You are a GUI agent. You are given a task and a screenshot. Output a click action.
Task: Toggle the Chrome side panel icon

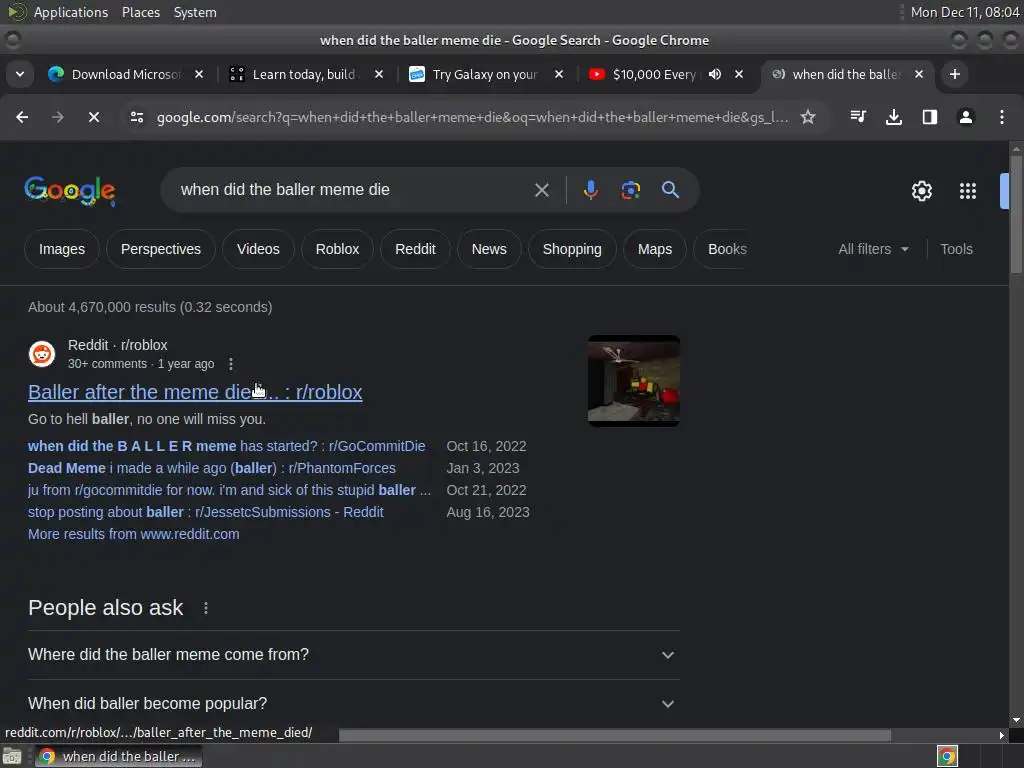click(929, 117)
